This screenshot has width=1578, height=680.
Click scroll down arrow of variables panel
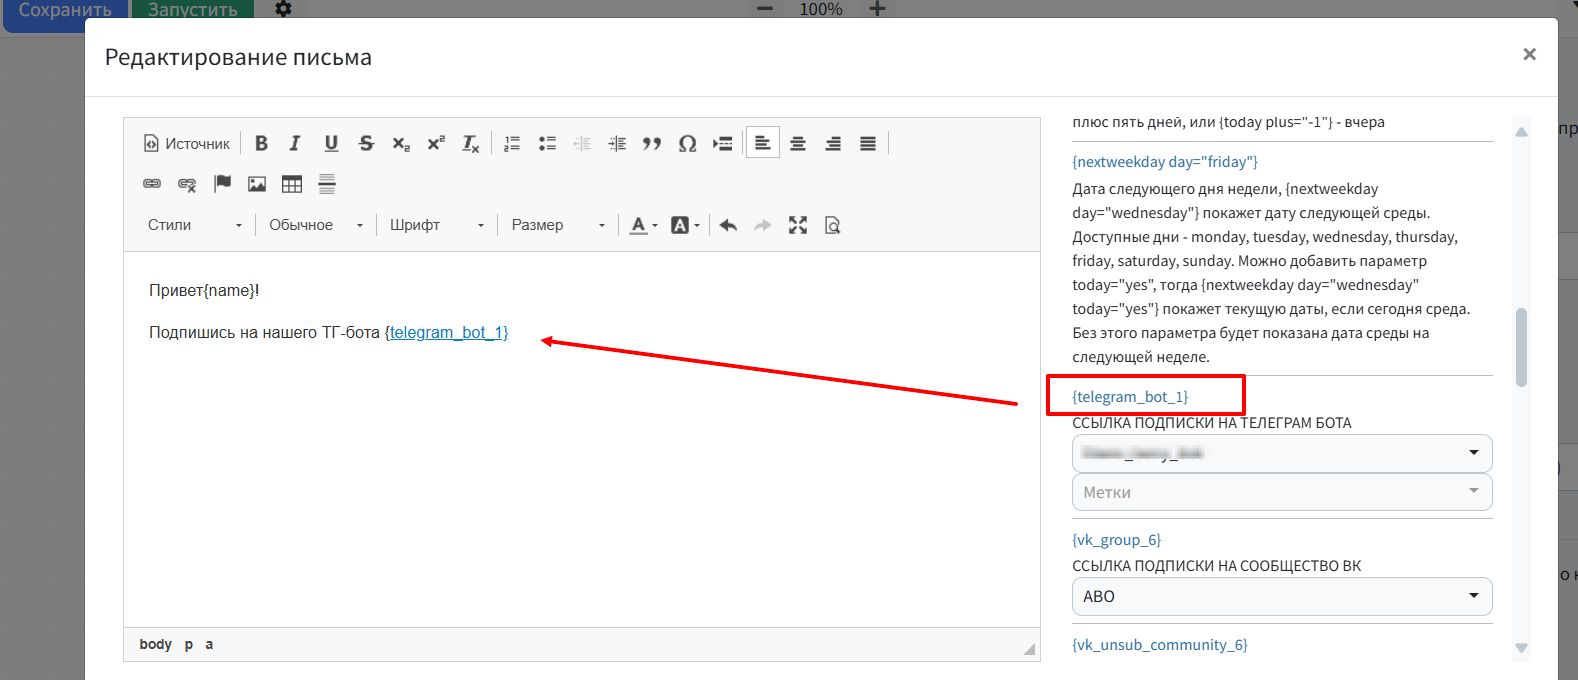(1521, 648)
